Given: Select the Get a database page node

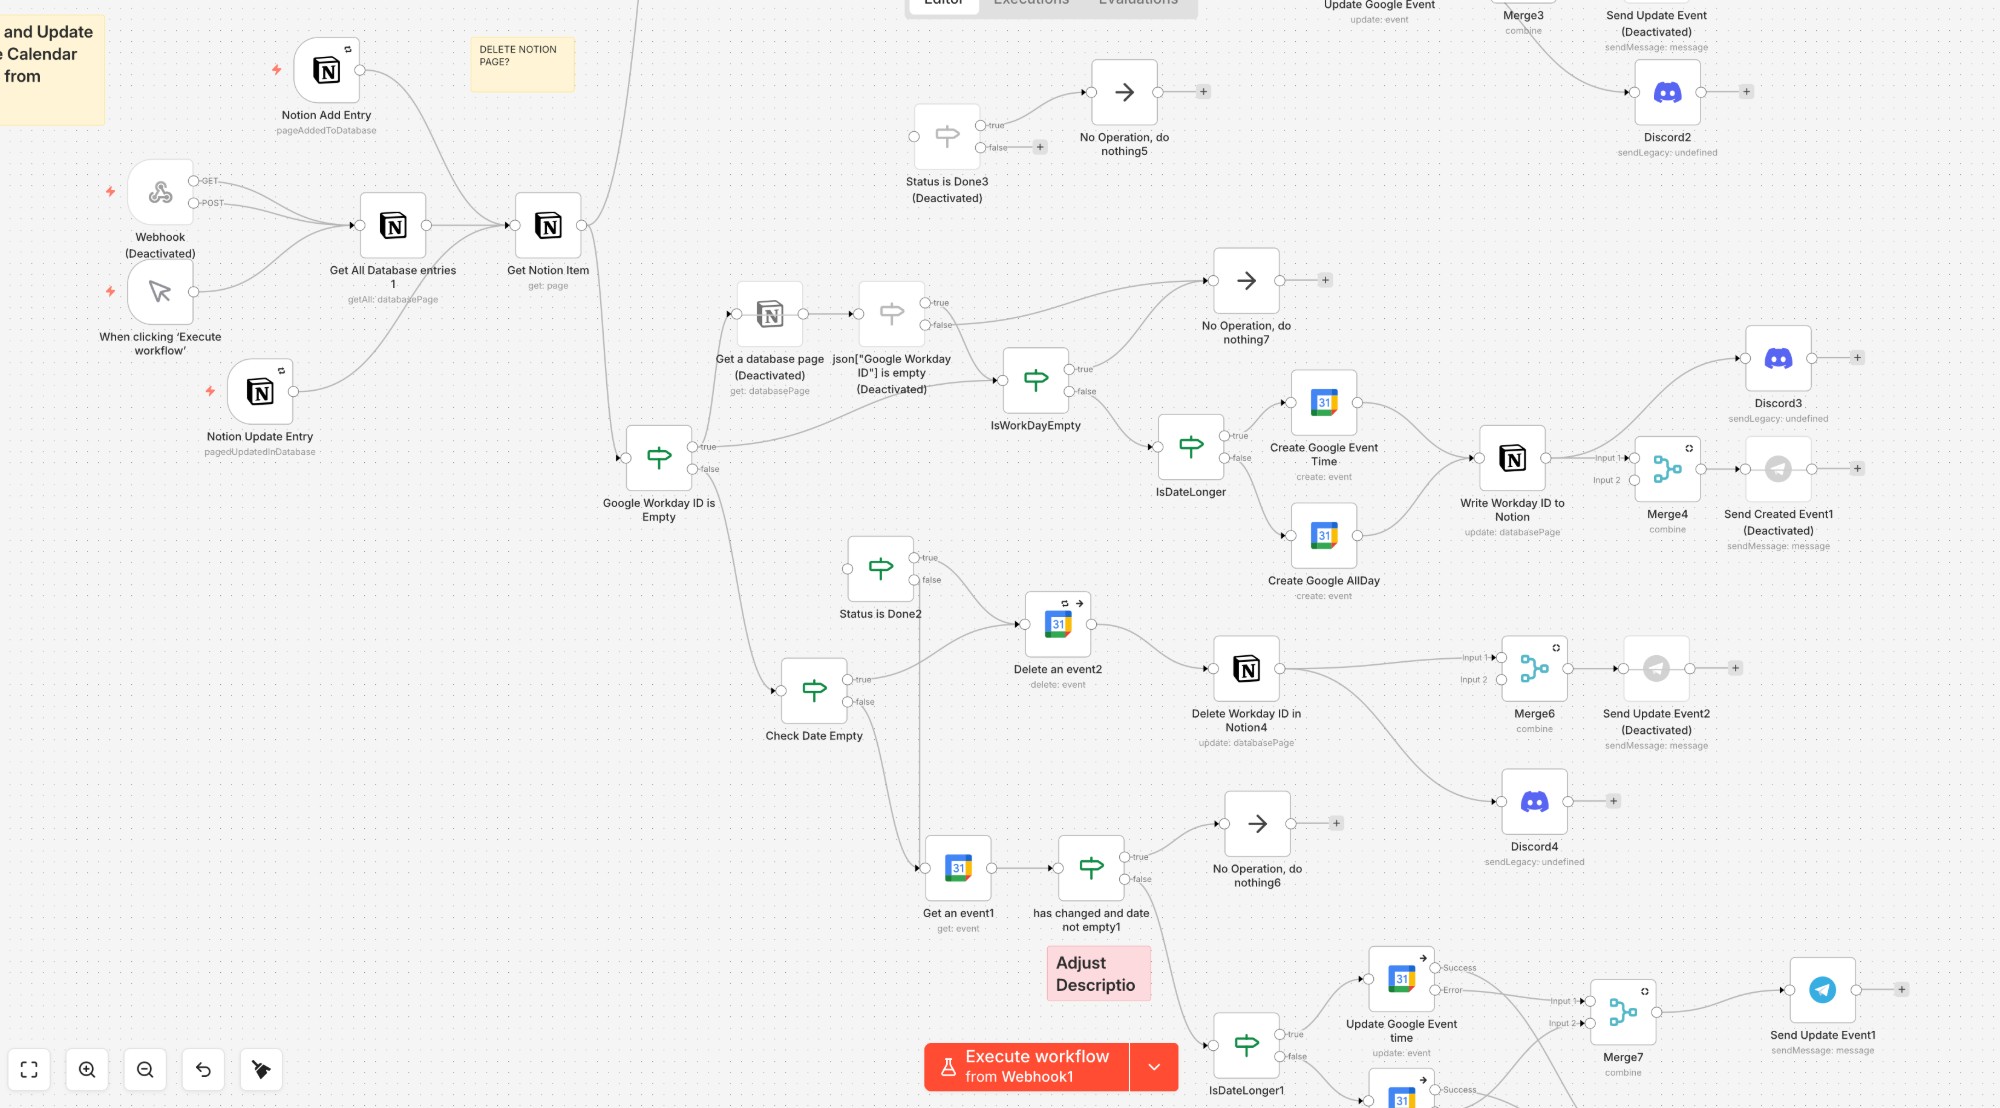Looking at the screenshot, I should [x=770, y=314].
